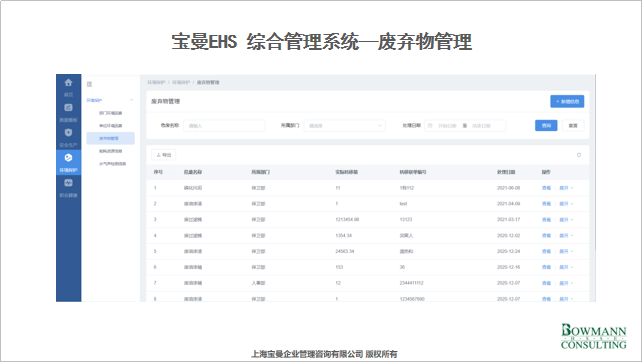This screenshot has height=363, width=643.
Task: Expand 展开 for row 7
Action: (566, 283)
